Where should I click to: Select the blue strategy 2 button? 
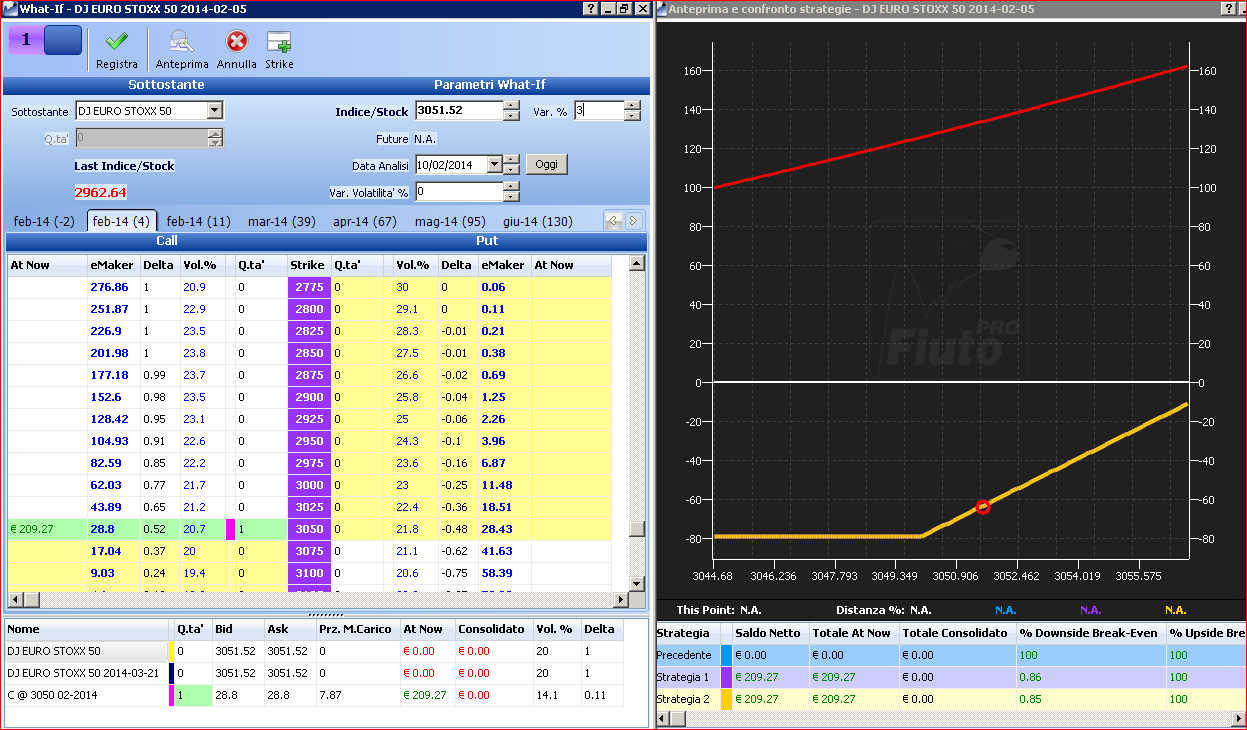62,40
